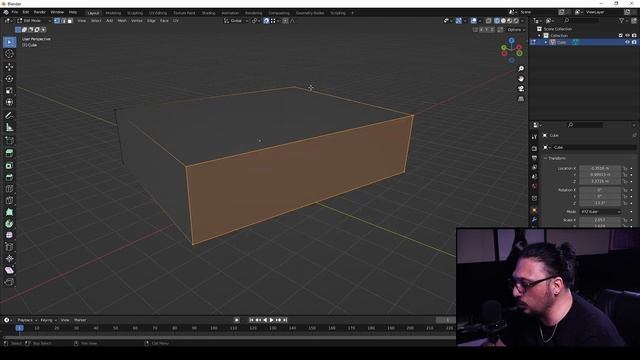Open the Edit Mode dropdown
Viewport: 640px width, 360px height.
pos(34,20)
